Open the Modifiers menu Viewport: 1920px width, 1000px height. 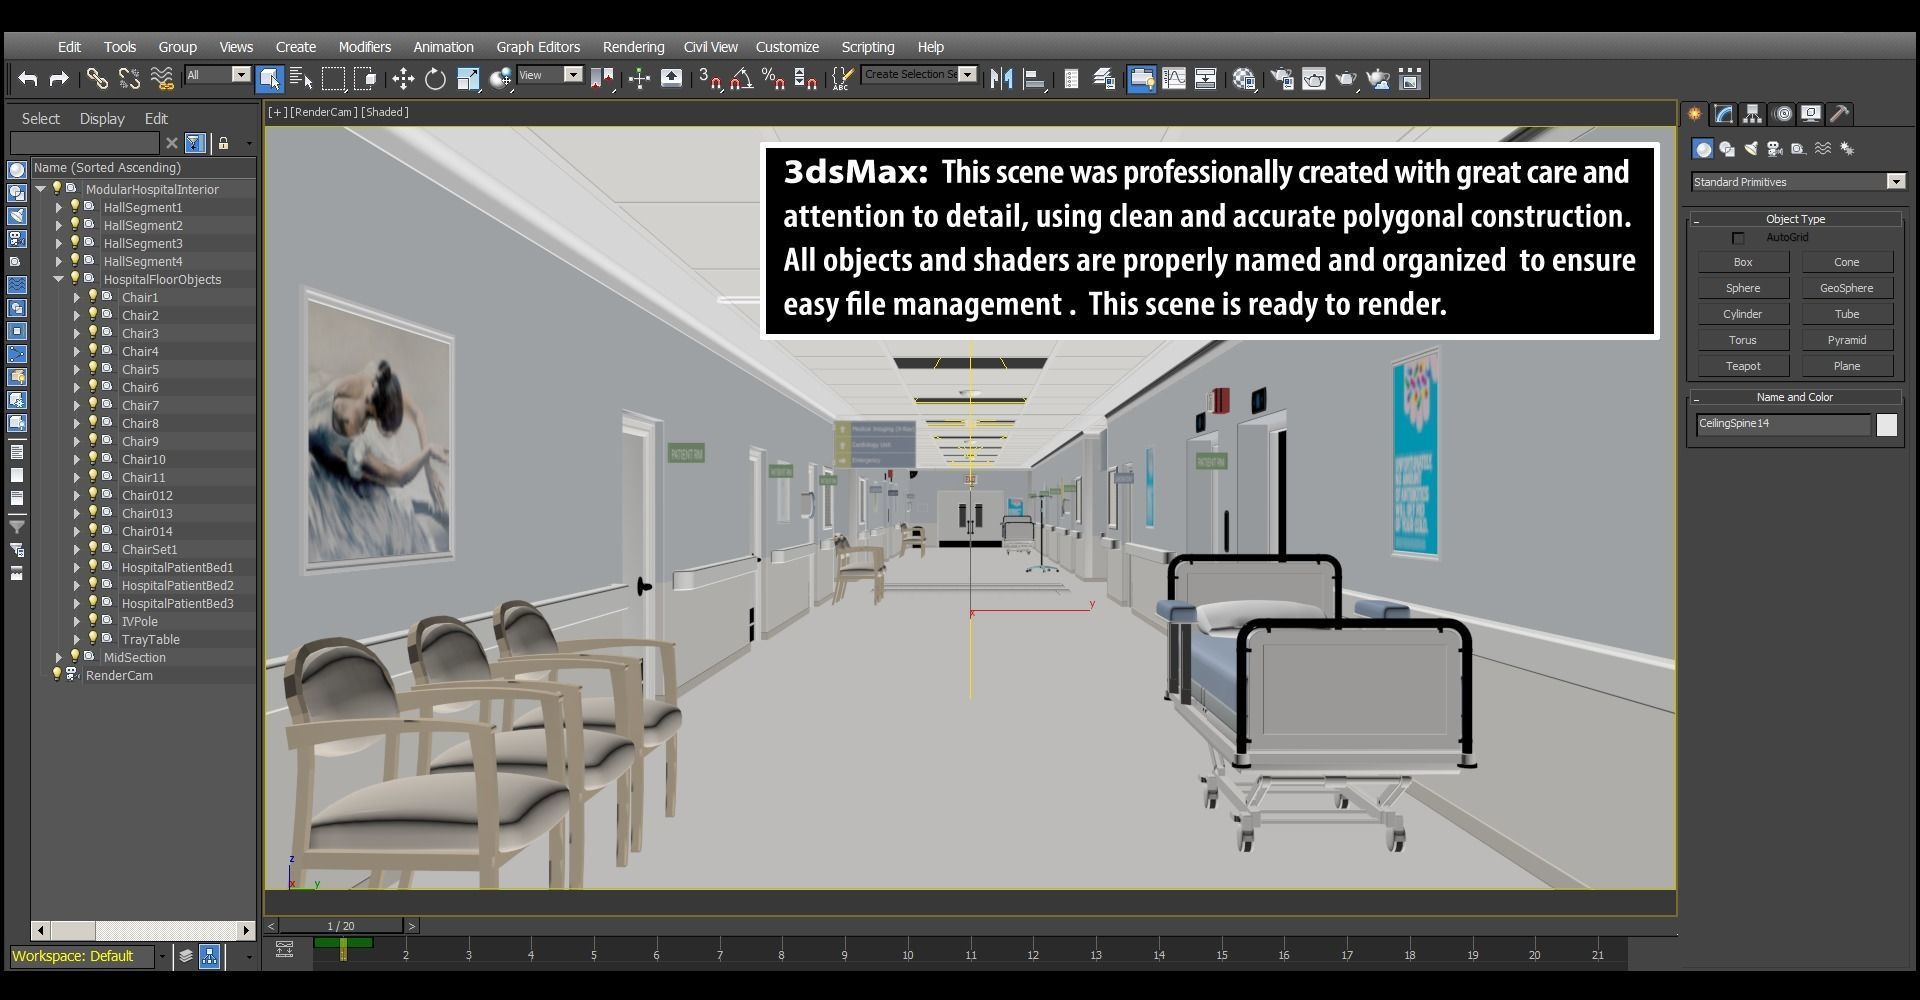tap(364, 47)
